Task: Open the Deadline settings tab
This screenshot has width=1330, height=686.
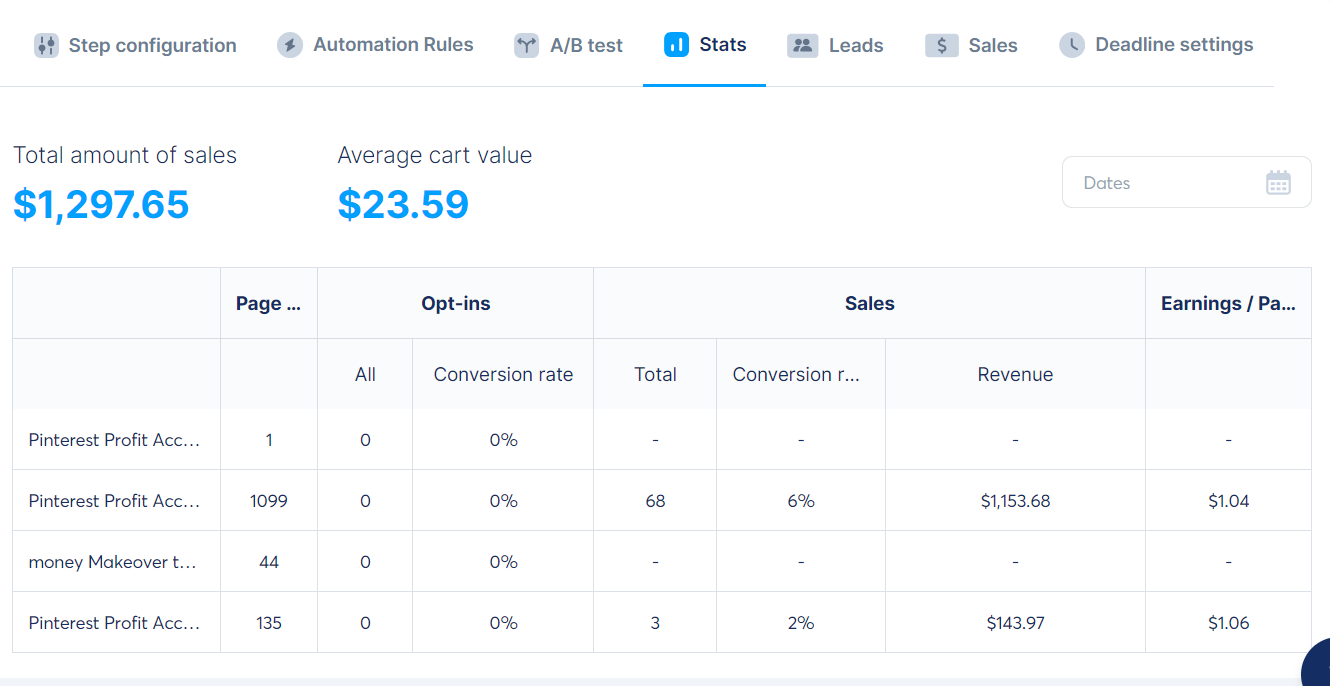Action: [1174, 45]
